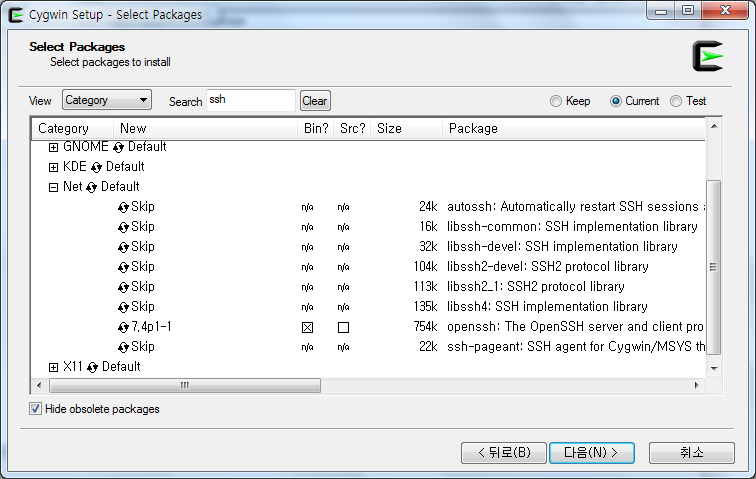Toggle Hide obsolete packages checkbox
756x479 pixels.
click(x=35, y=409)
